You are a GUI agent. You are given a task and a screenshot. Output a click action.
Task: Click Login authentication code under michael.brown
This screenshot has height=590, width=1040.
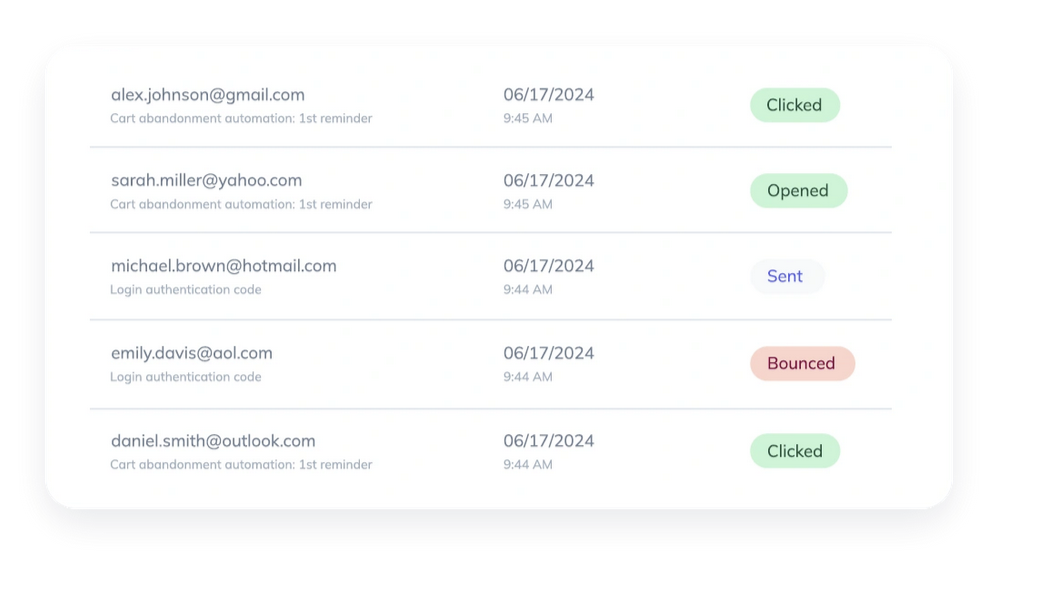pyautogui.click(x=186, y=290)
